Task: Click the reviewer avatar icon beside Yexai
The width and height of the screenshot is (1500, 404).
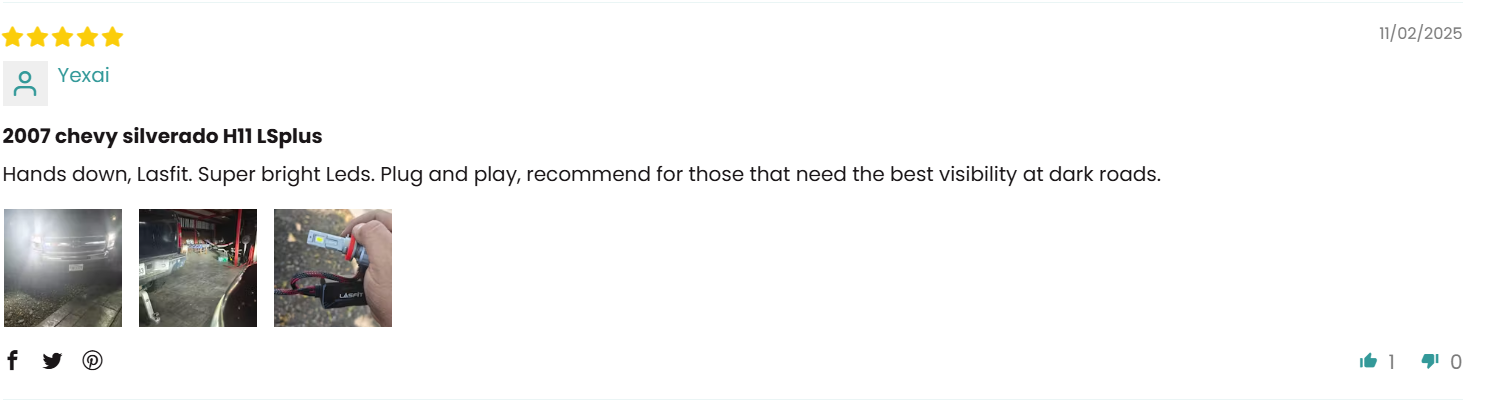Action: point(25,83)
